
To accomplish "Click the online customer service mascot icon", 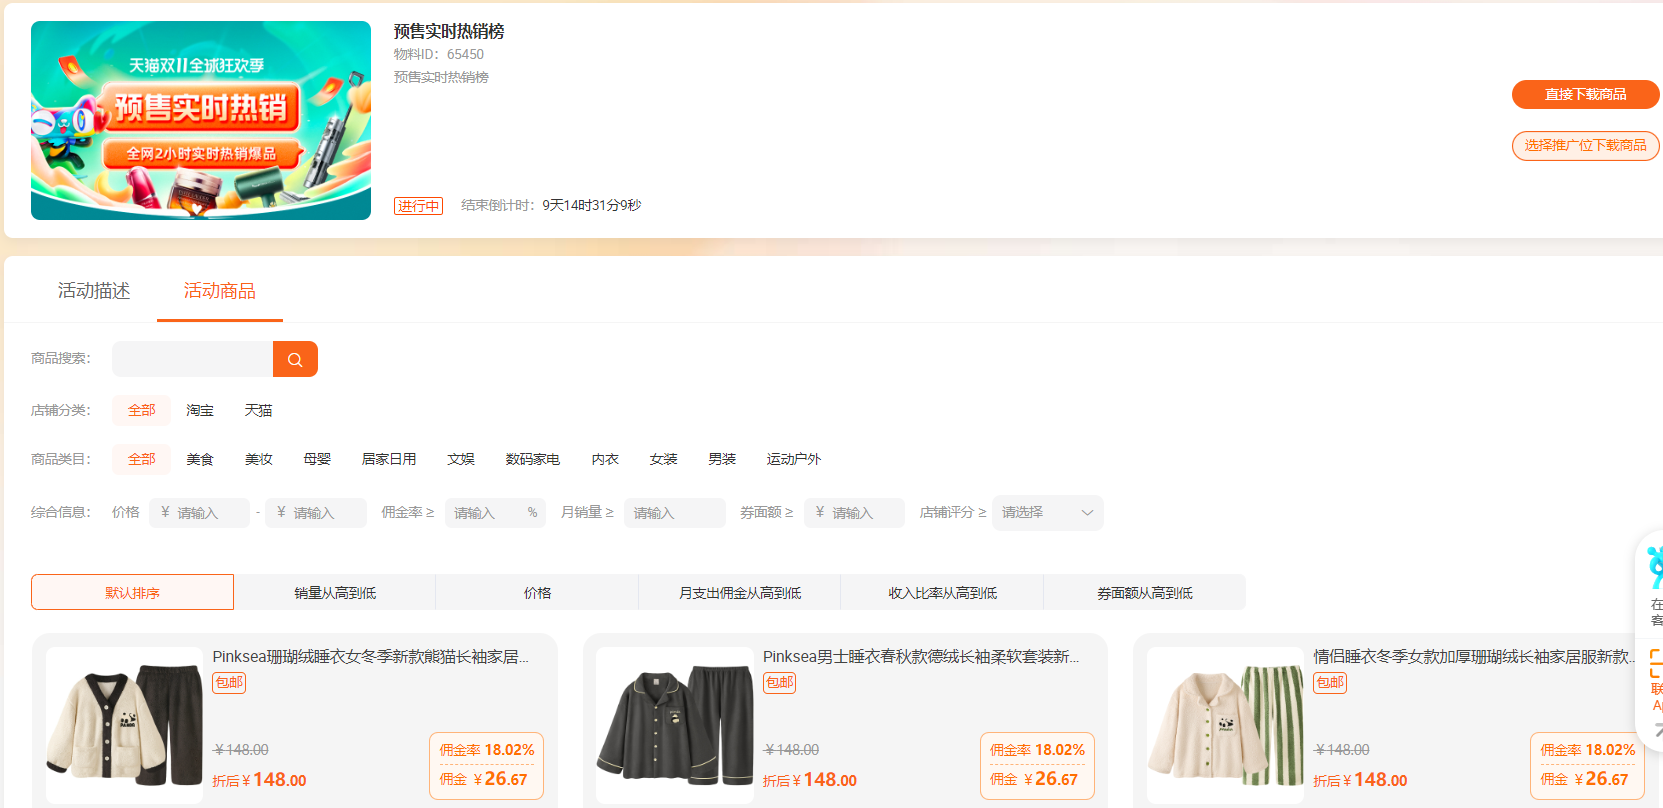I will point(1655,570).
